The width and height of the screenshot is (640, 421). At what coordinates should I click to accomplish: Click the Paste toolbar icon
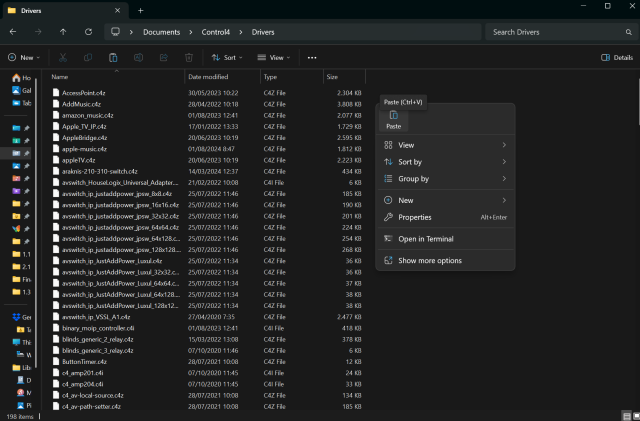(x=113, y=58)
